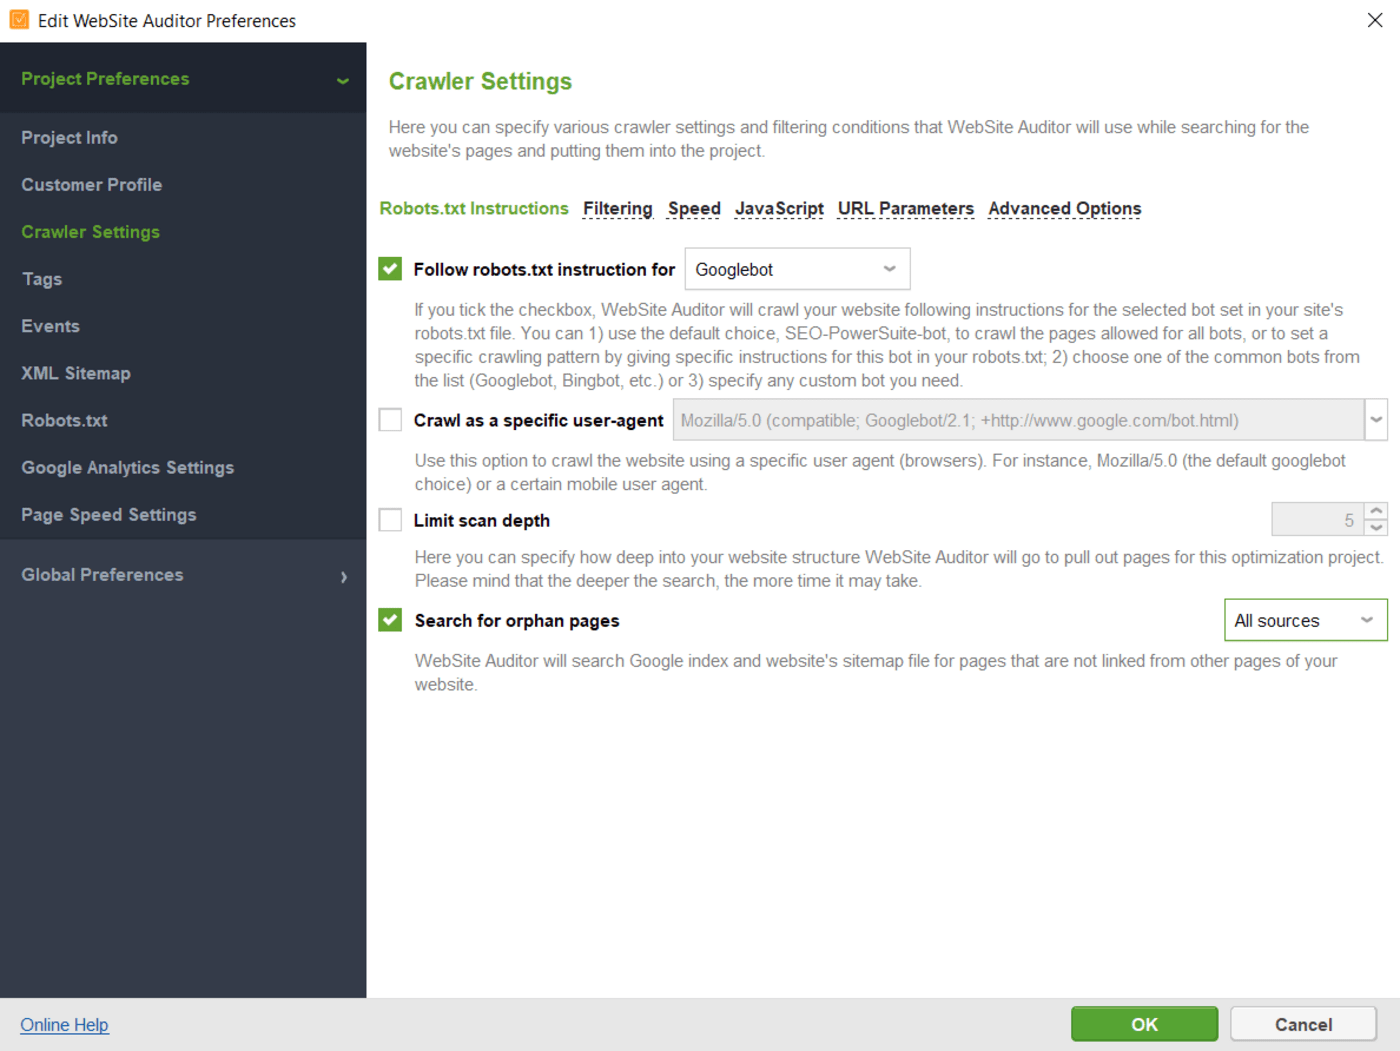This screenshot has width=1400, height=1051.
Task: Collapse the Project Preferences section
Action: click(x=342, y=80)
